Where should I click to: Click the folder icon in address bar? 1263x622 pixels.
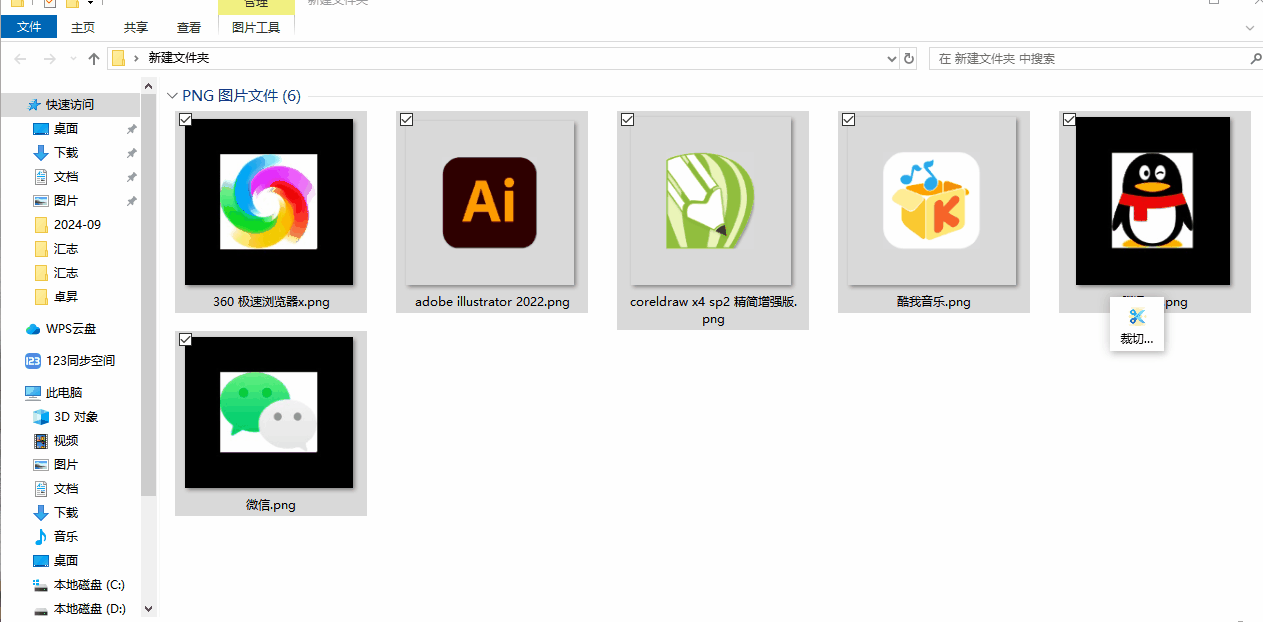[119, 58]
